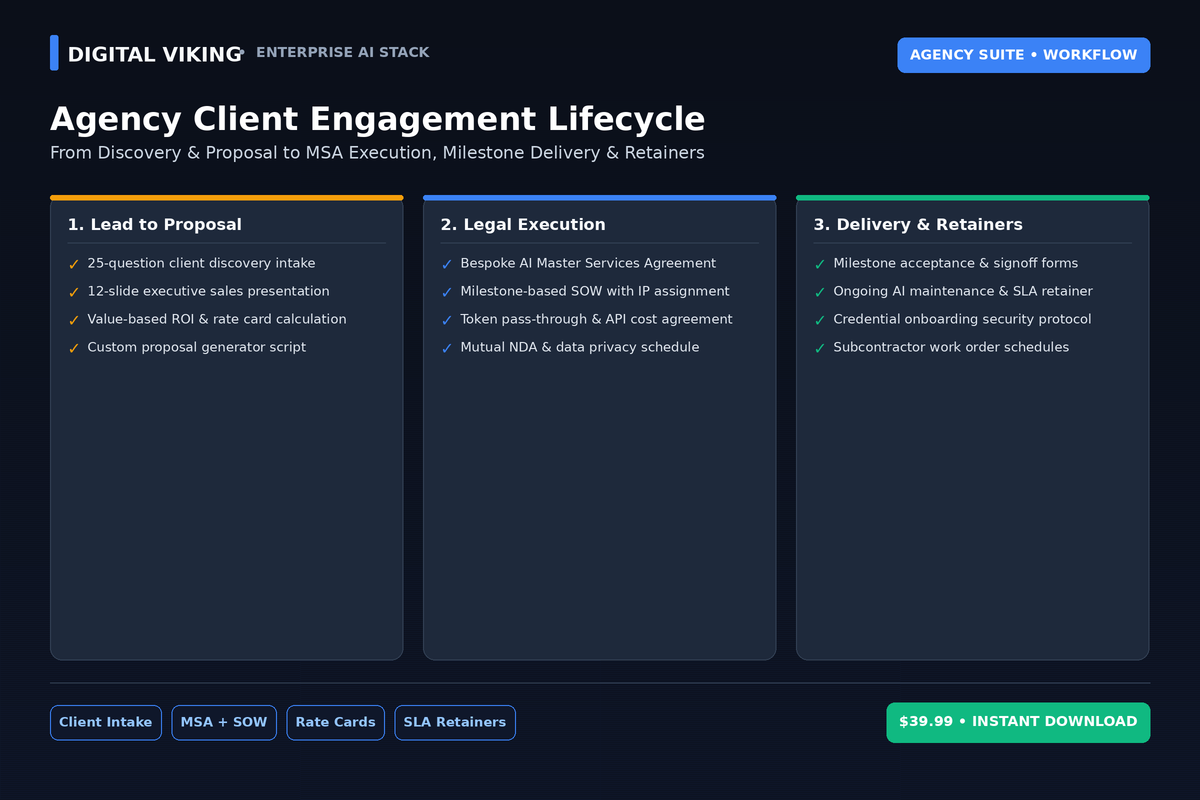Select 'Ongoing AI maintenance & SLA retainer' text

point(963,292)
